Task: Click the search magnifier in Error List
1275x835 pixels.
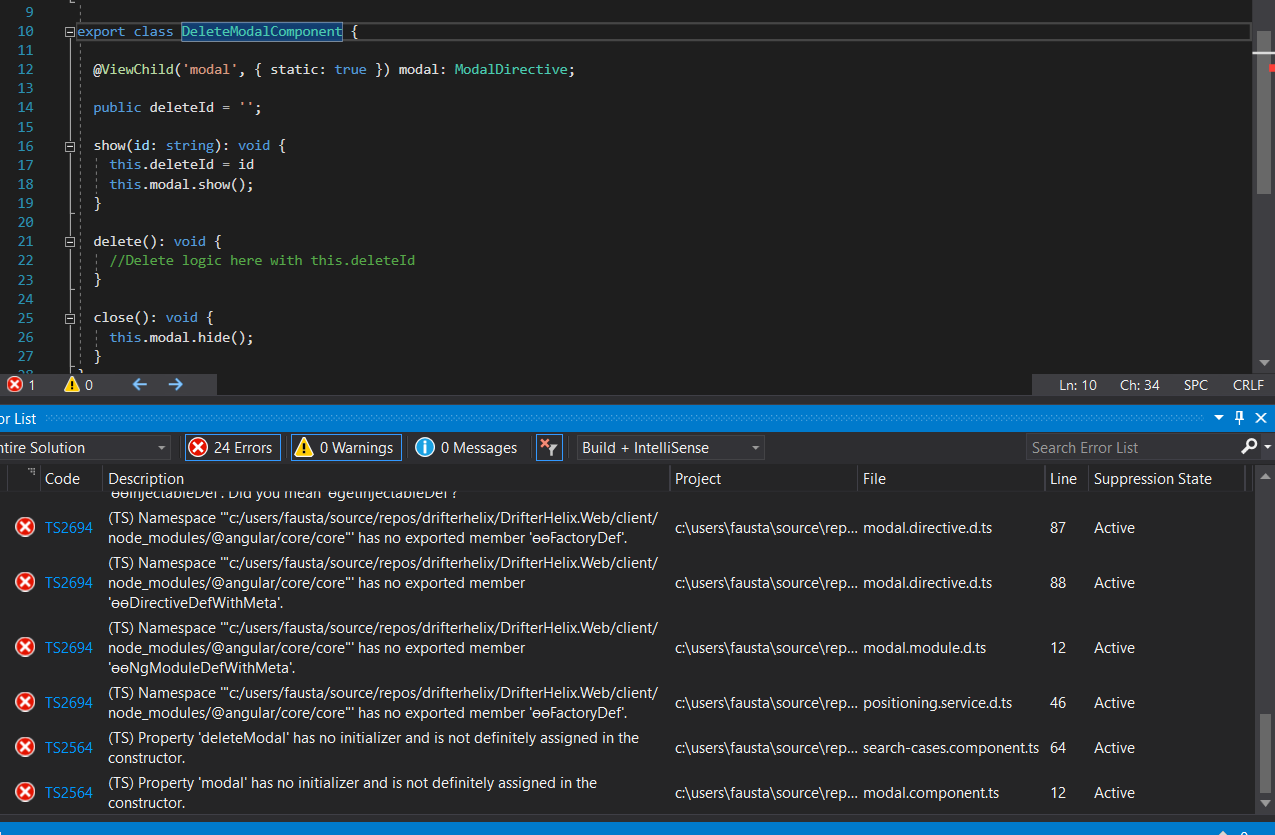Action: pos(1249,447)
